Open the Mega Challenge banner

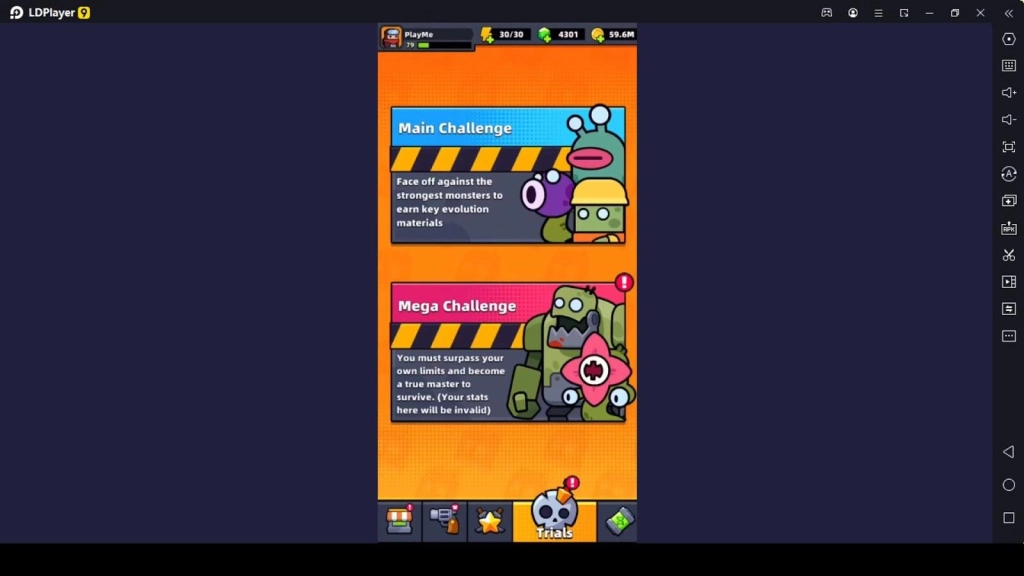click(x=507, y=352)
